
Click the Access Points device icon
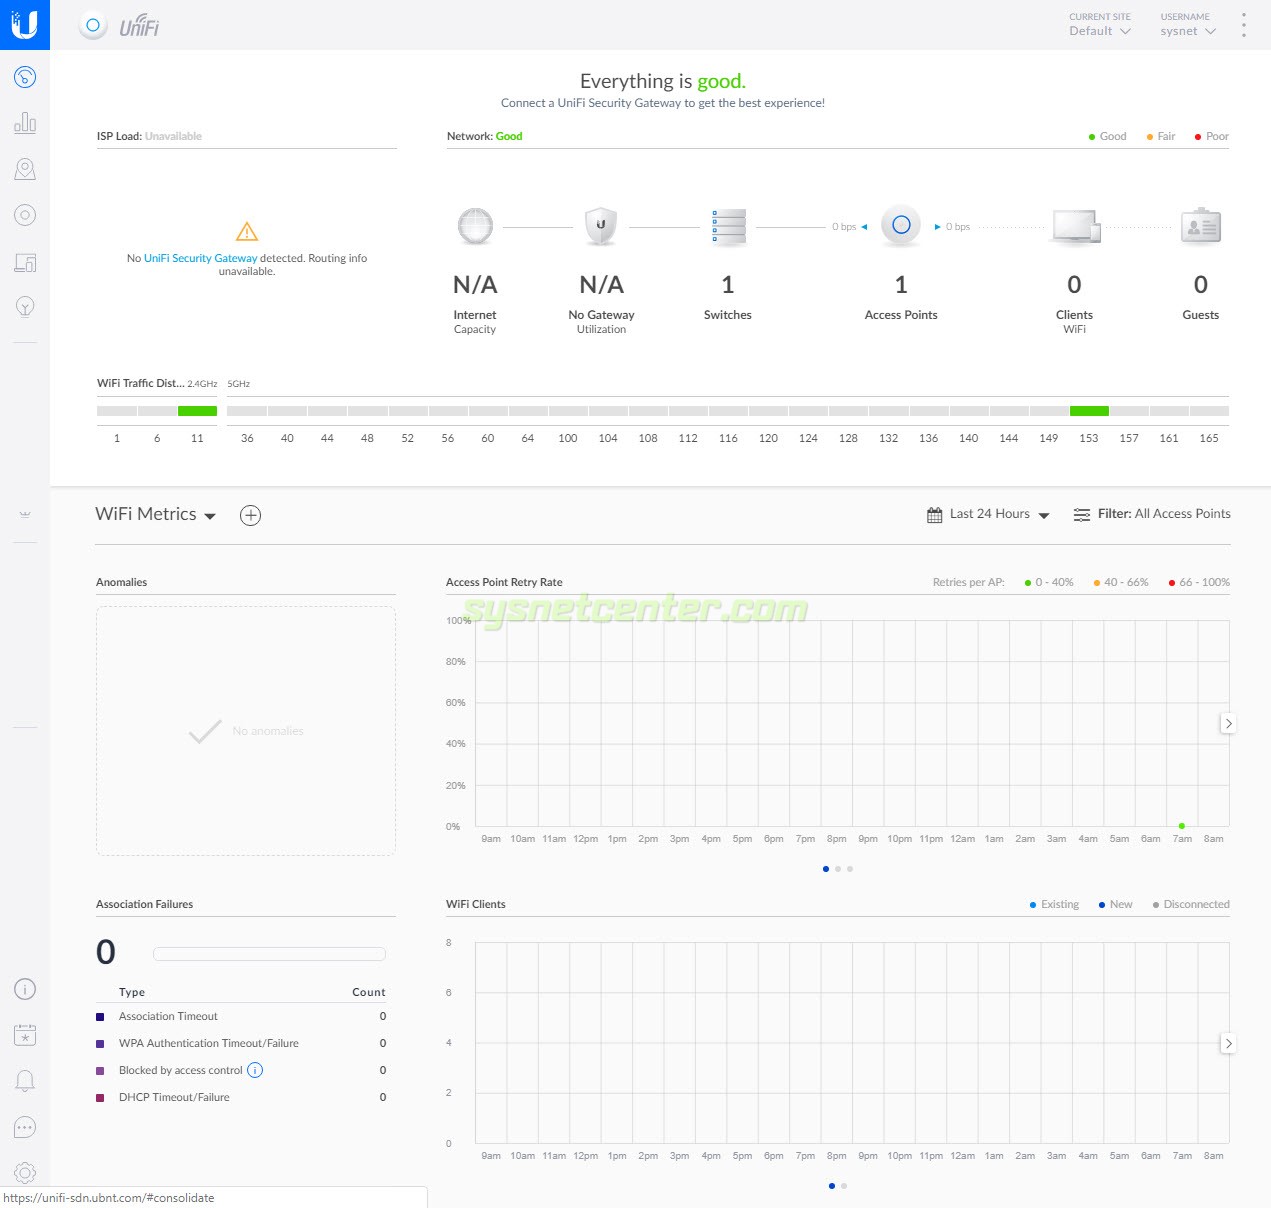tap(901, 225)
